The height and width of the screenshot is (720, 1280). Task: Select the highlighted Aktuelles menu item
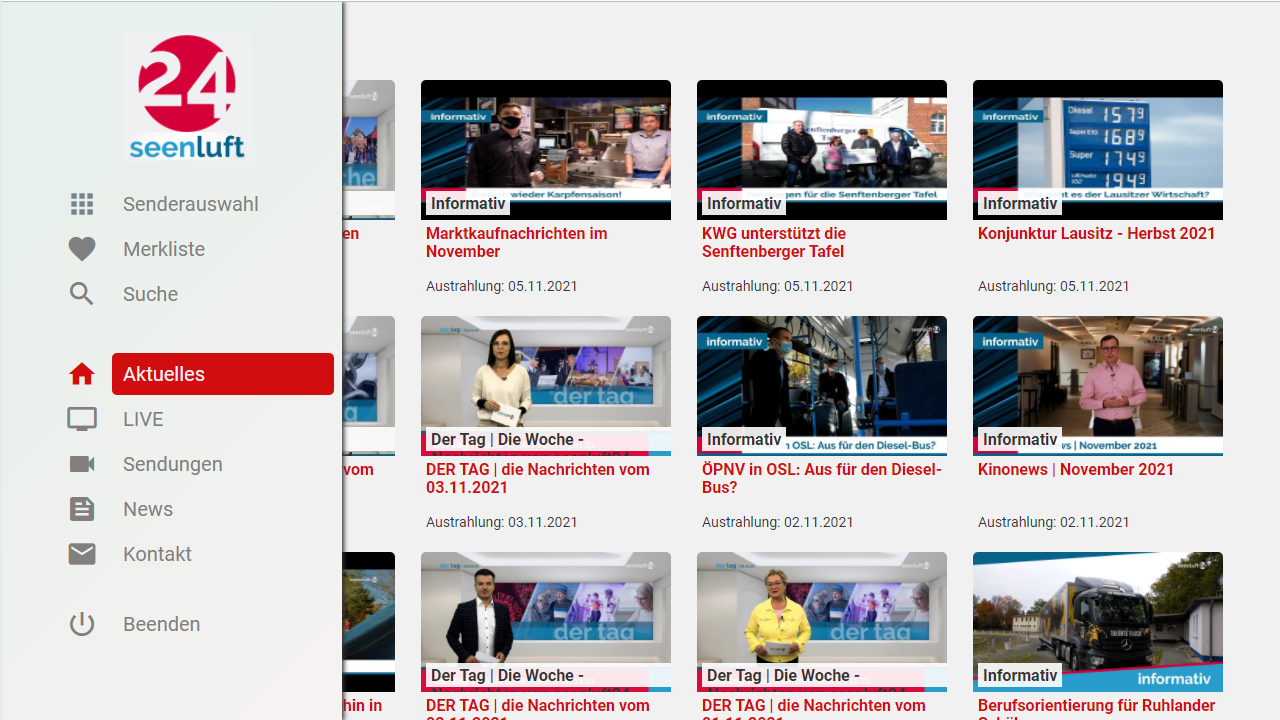coord(223,374)
